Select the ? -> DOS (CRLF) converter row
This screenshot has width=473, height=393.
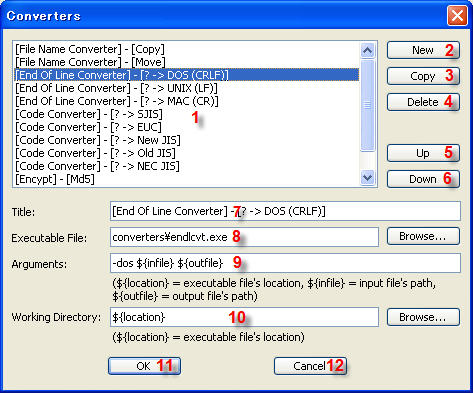click(187, 75)
